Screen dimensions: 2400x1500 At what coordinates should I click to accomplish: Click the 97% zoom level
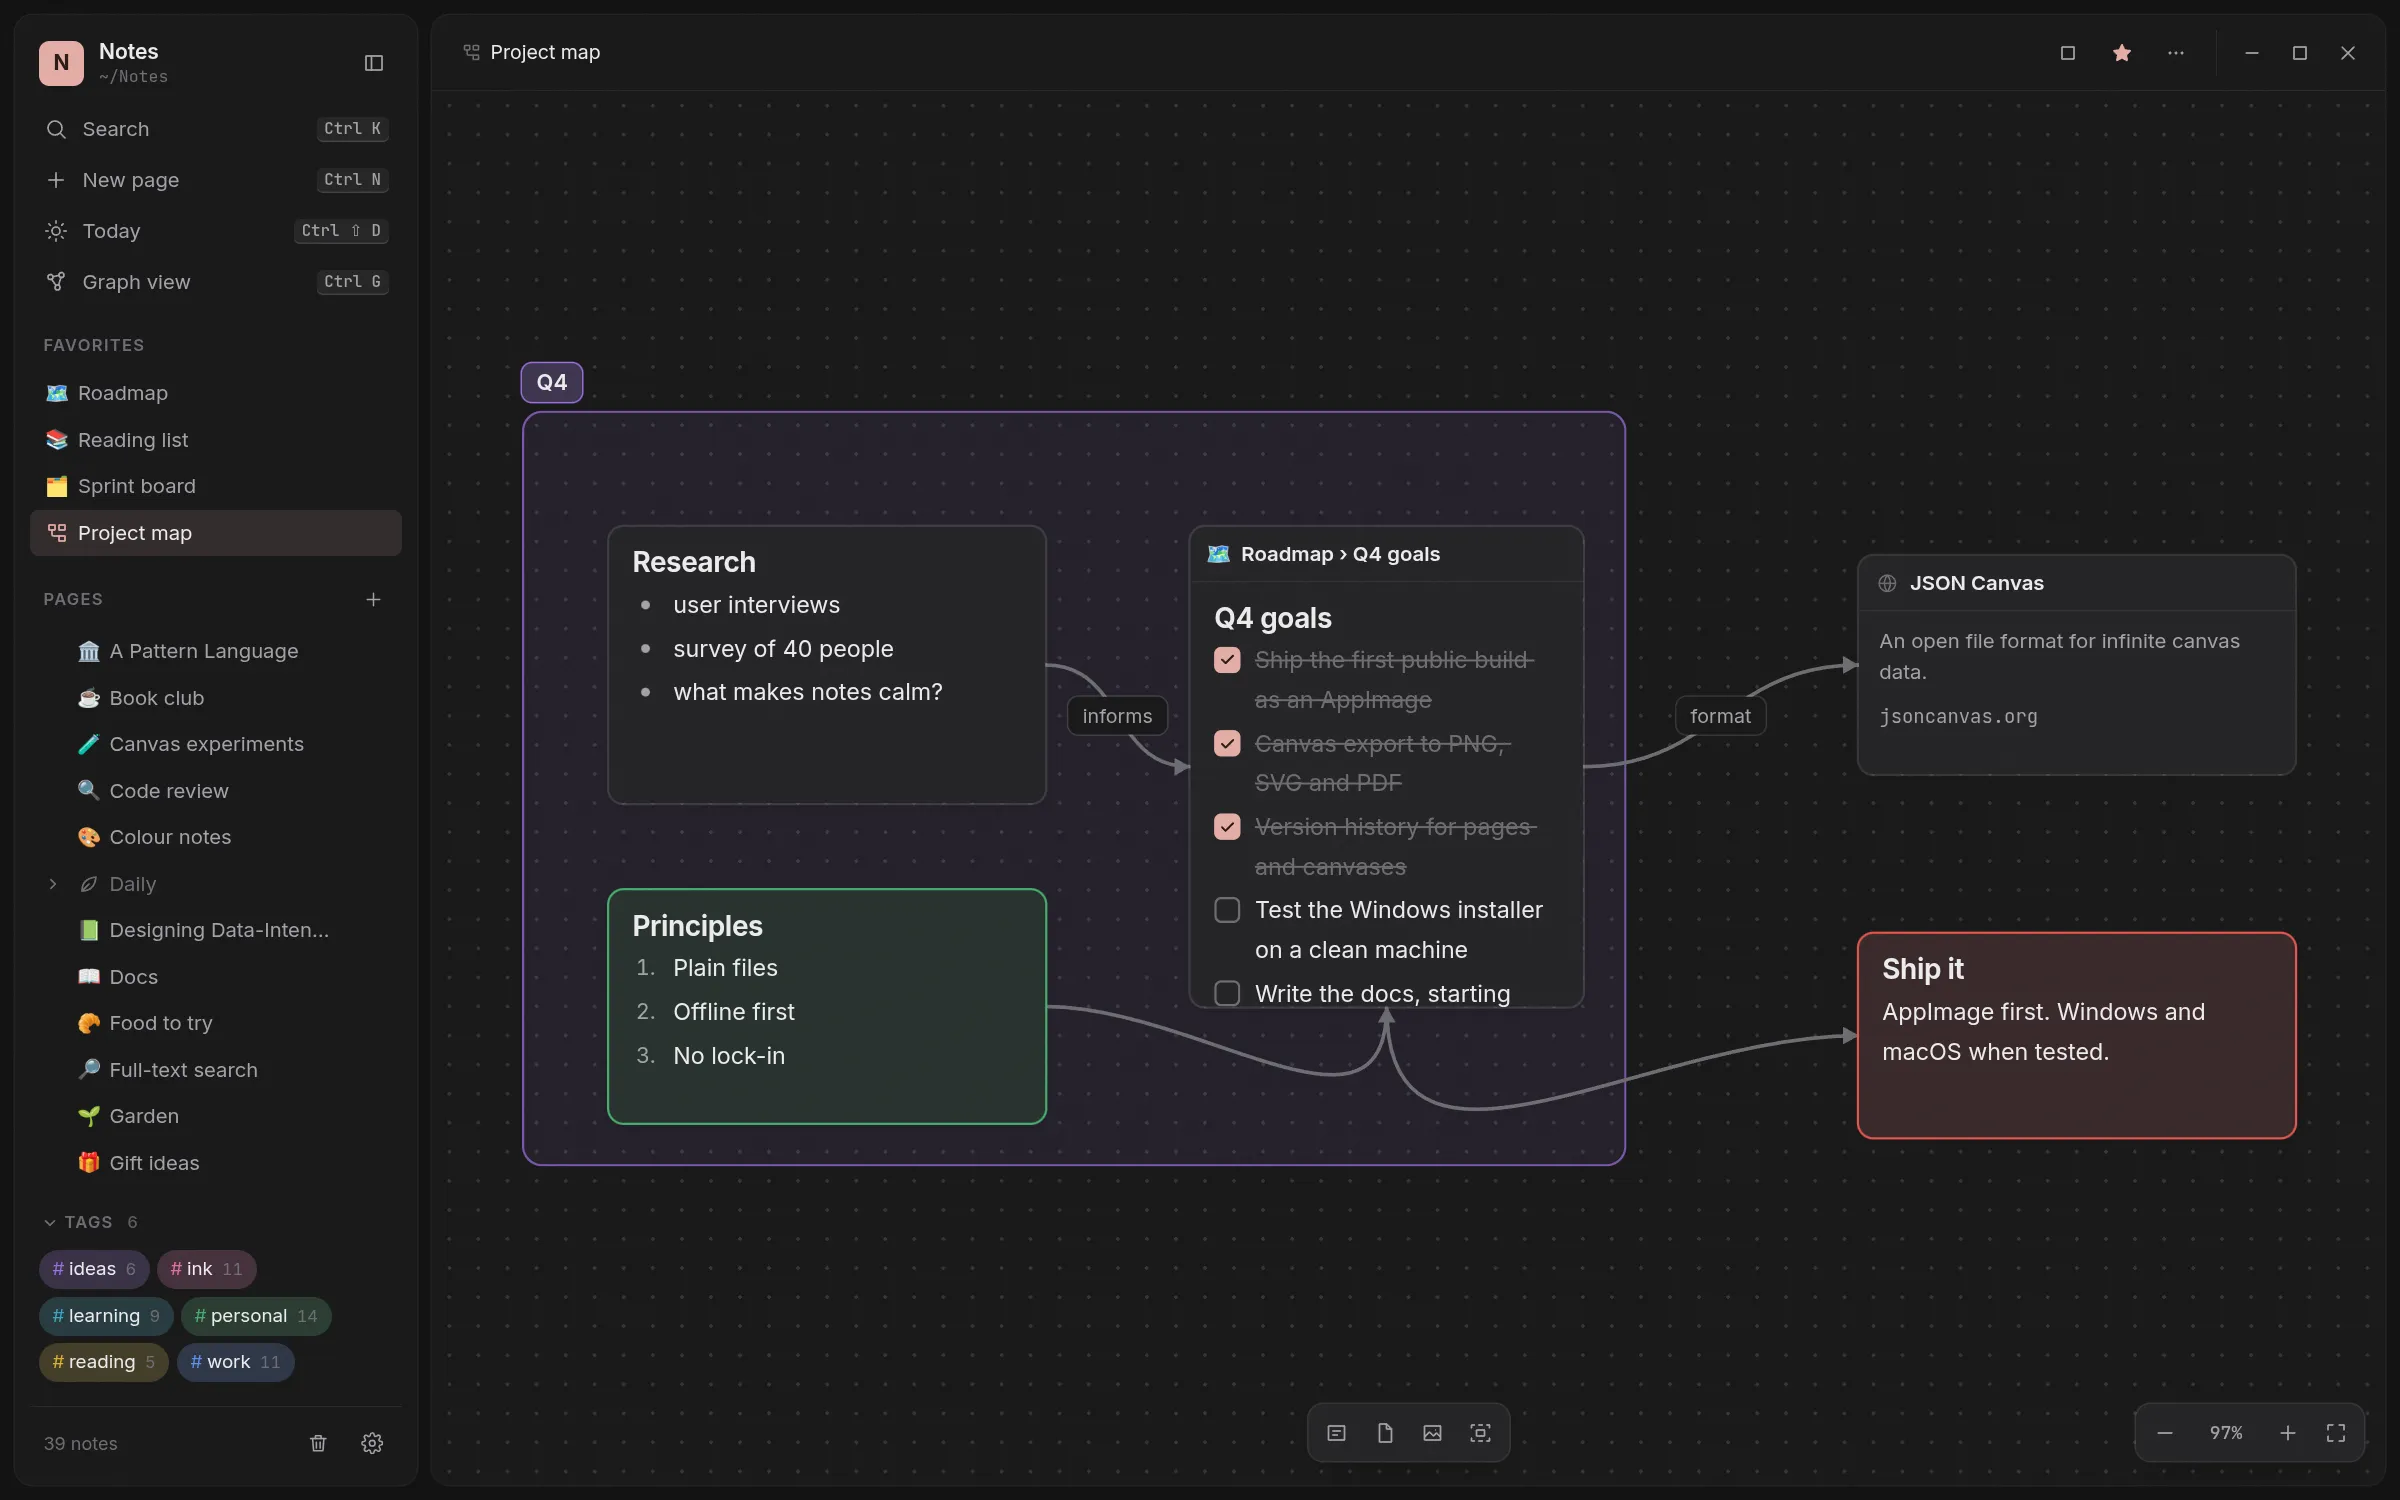coord(2226,1433)
